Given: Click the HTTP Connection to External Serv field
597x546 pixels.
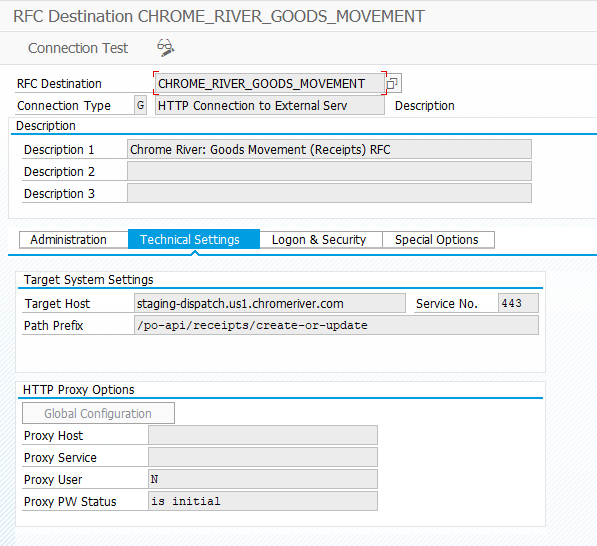Looking at the screenshot, I should (270, 105).
